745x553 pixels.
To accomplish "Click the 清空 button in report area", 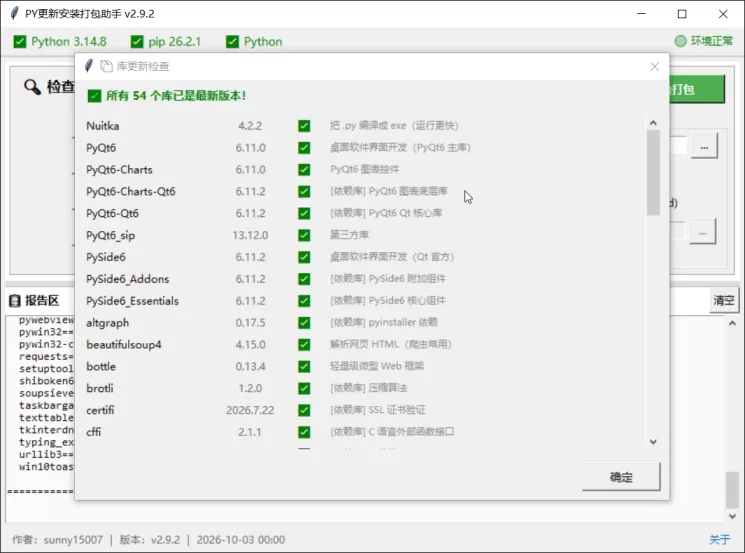I will coord(724,300).
